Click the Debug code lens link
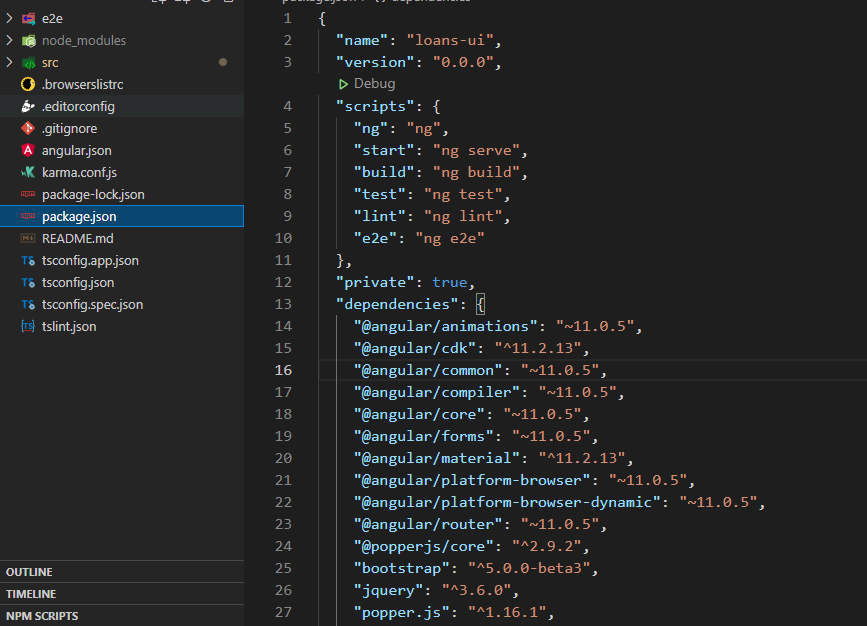This screenshot has height=626, width=867. click(374, 84)
